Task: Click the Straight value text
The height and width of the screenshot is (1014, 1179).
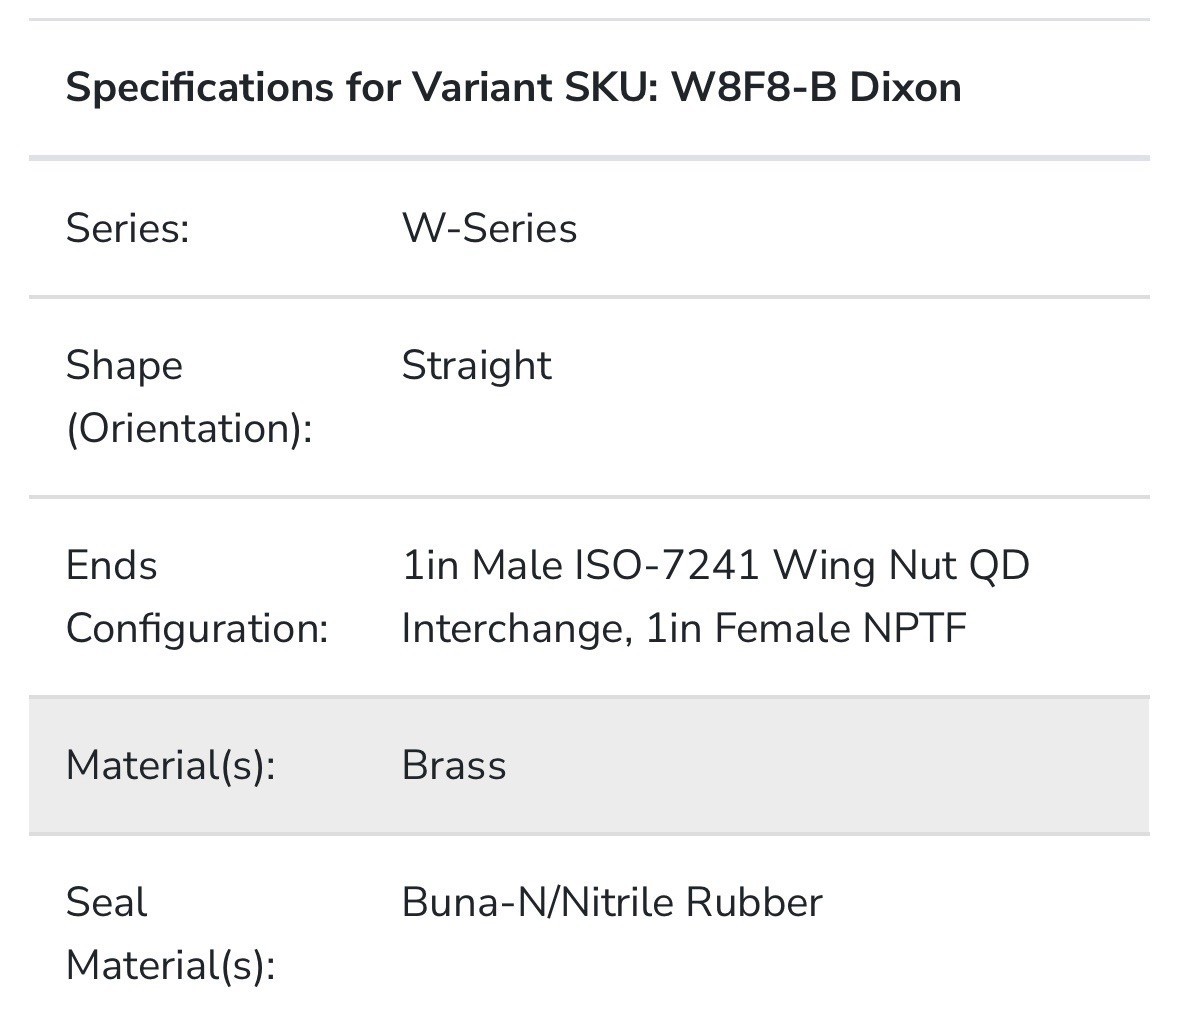Action: pyautogui.click(x=477, y=366)
